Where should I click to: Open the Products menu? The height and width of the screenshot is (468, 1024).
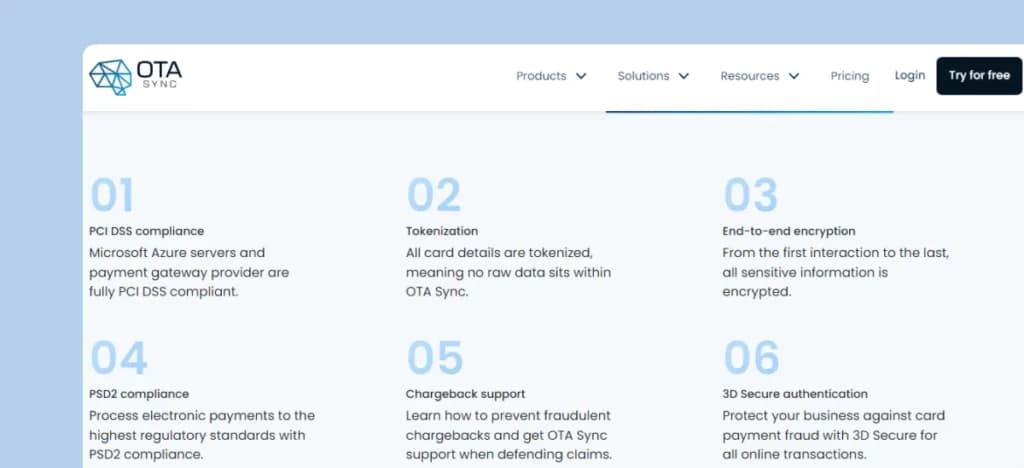pos(541,76)
